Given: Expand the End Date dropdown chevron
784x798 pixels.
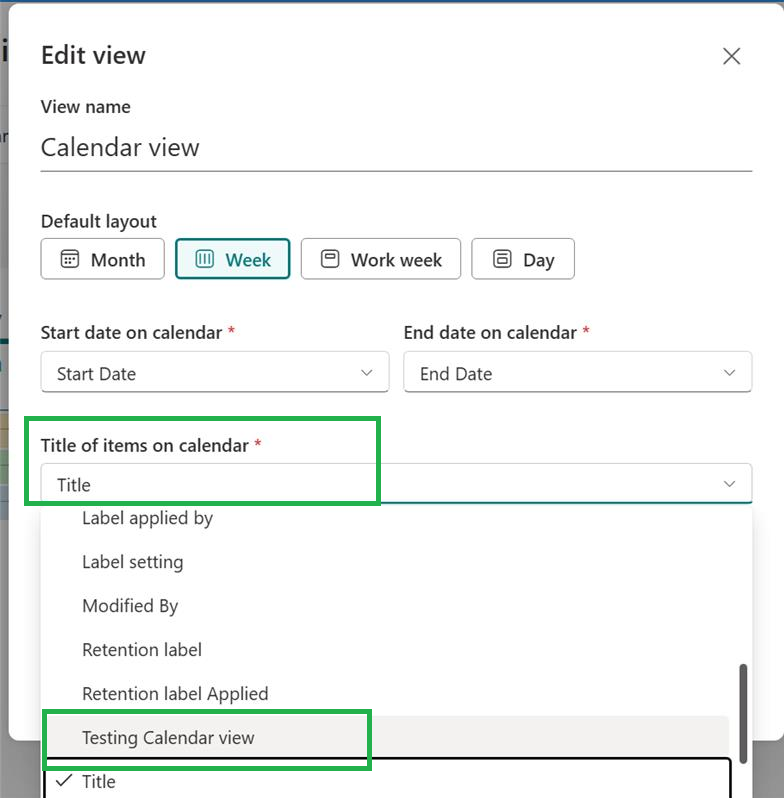Looking at the screenshot, I should pyautogui.click(x=729, y=373).
